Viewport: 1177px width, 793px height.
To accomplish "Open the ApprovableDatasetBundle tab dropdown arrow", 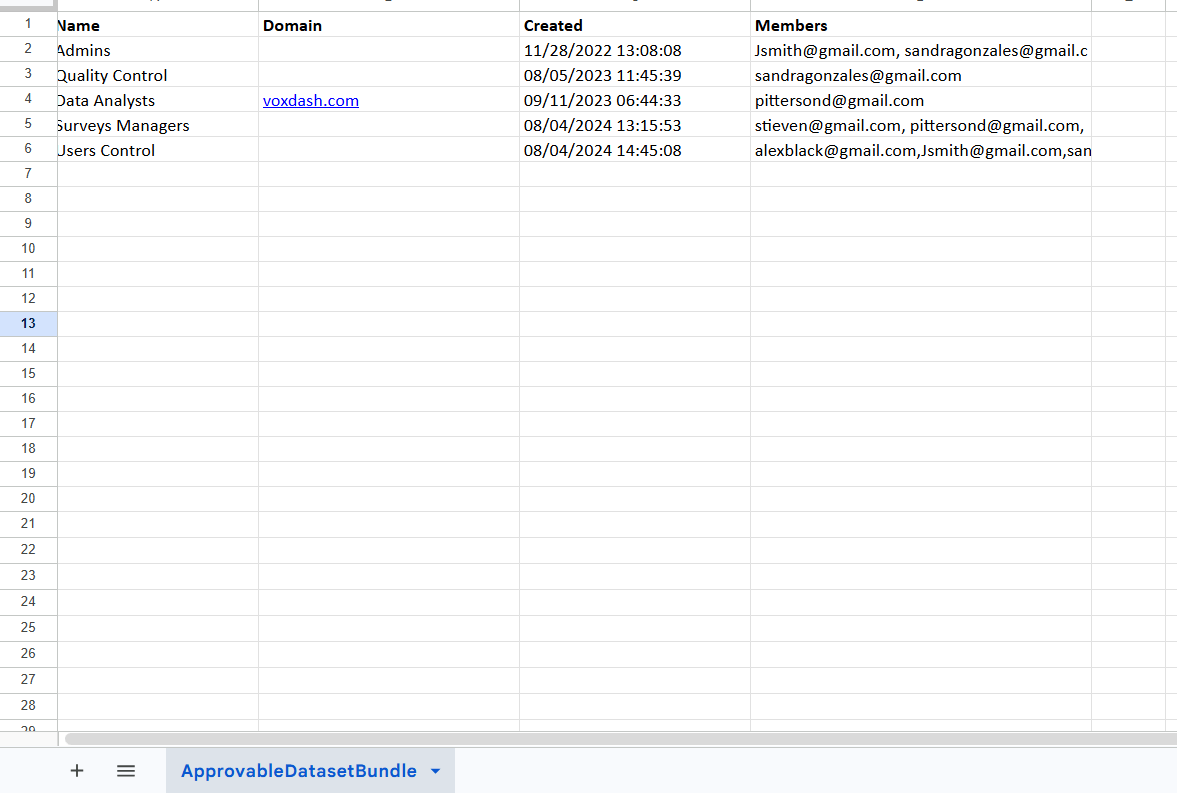I will pos(435,771).
